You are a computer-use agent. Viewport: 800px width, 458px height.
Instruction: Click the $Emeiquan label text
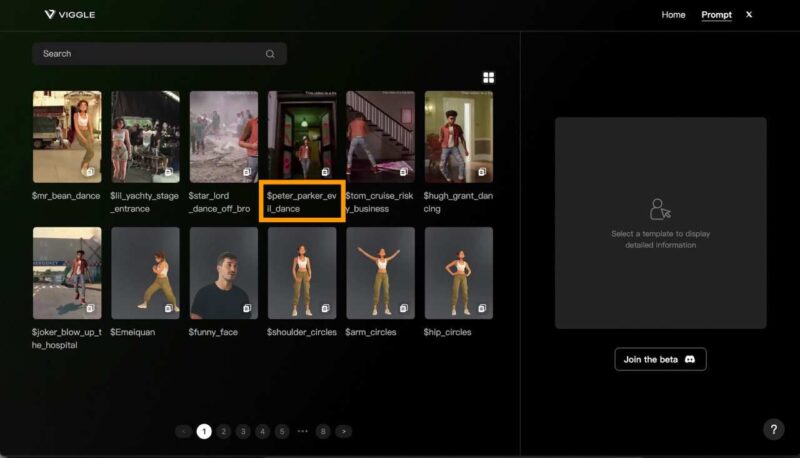click(133, 332)
